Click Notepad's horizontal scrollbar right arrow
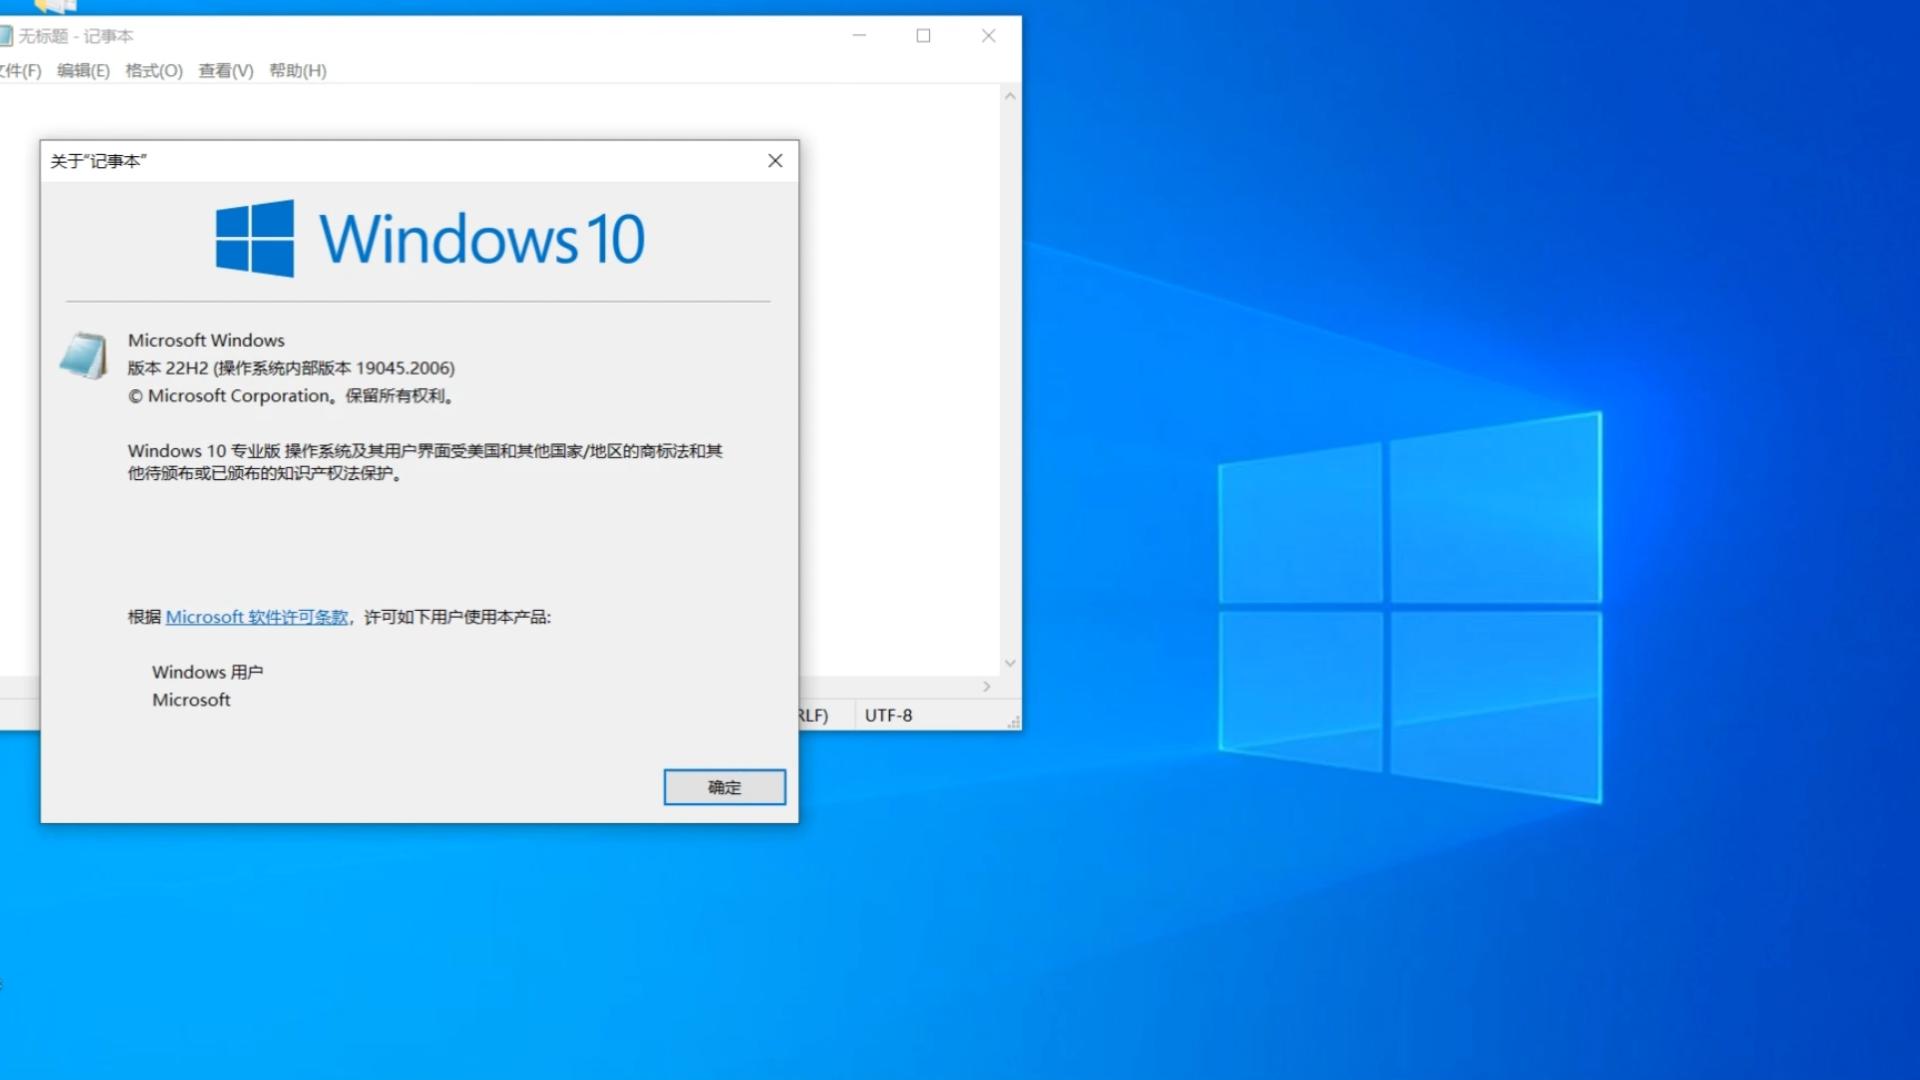 pyautogui.click(x=987, y=686)
